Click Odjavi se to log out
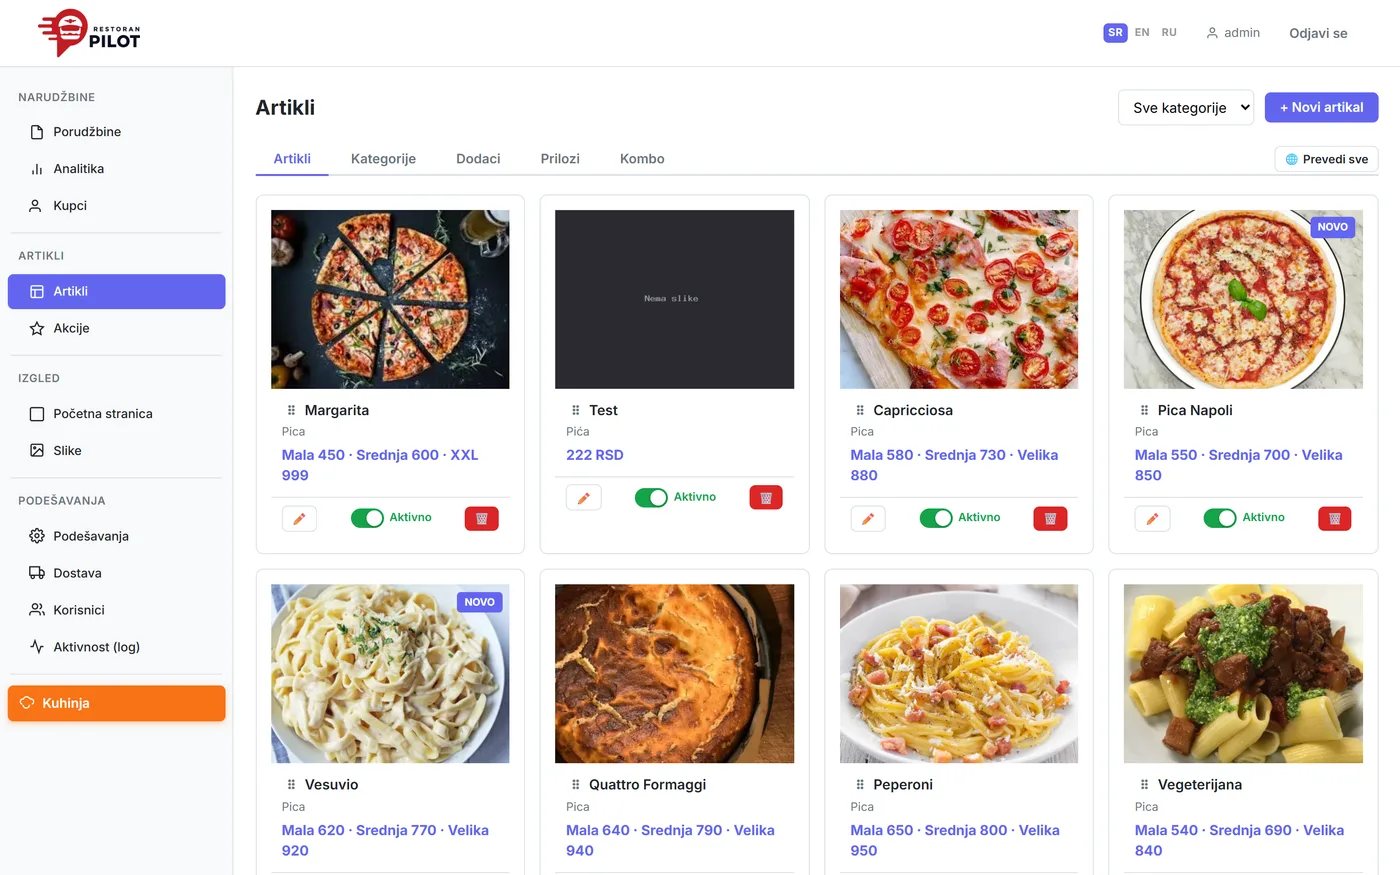 [x=1318, y=33]
